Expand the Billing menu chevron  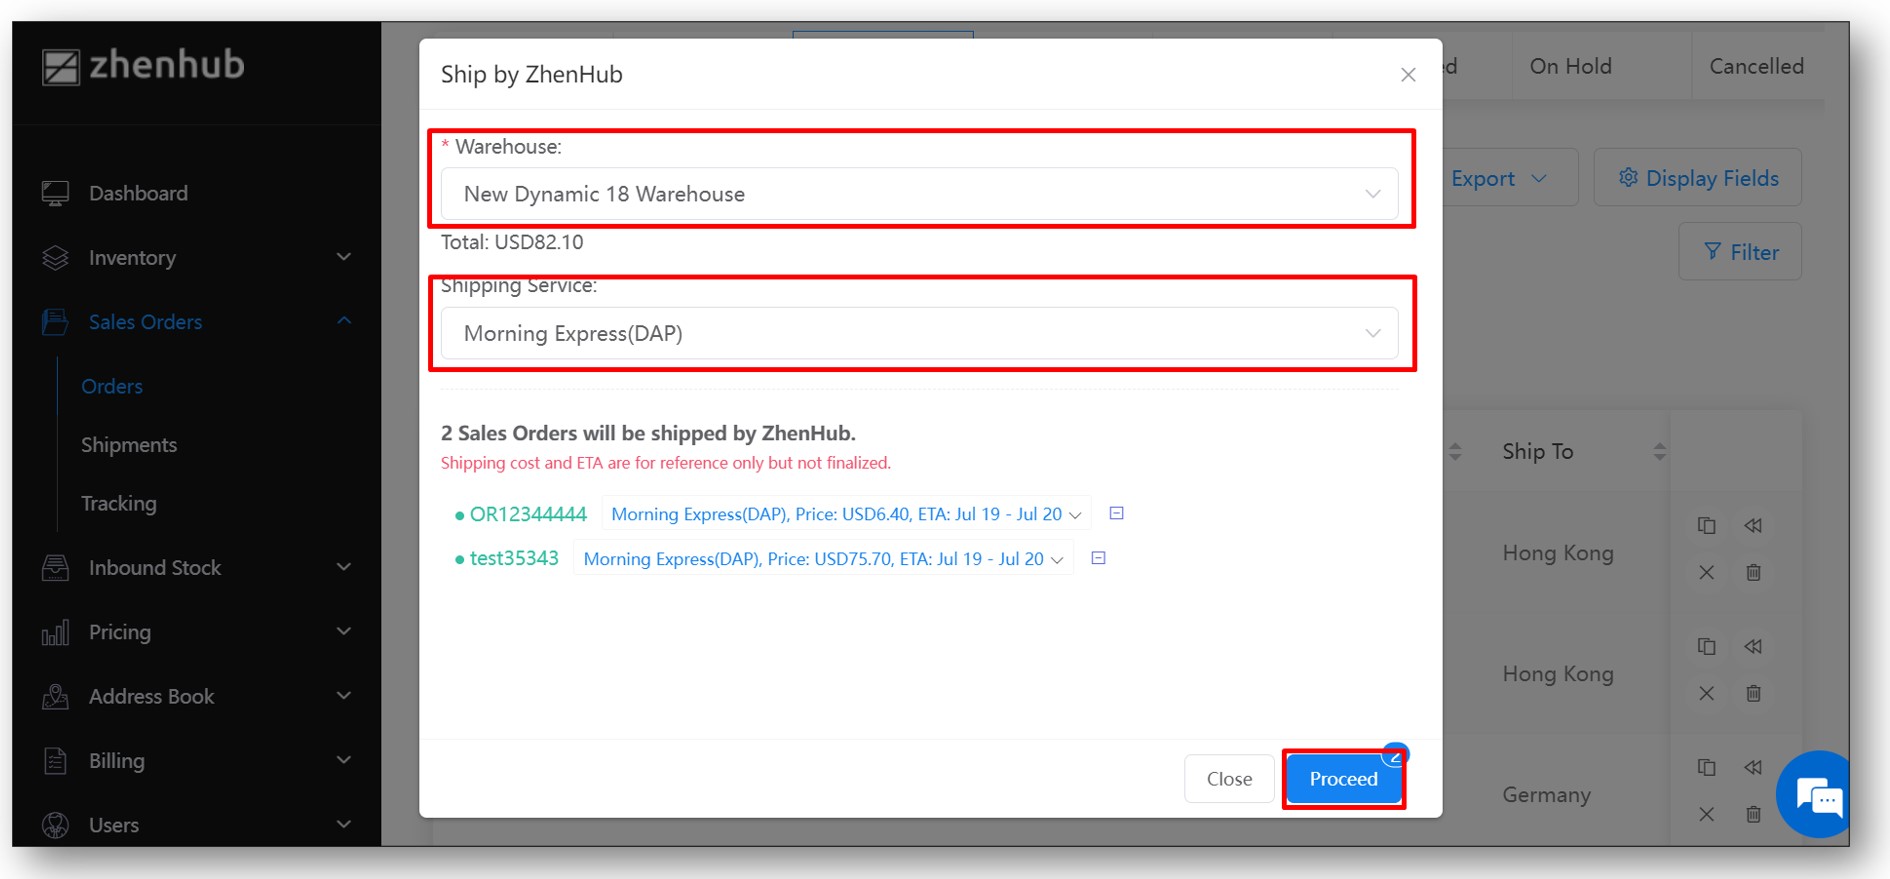tap(344, 760)
